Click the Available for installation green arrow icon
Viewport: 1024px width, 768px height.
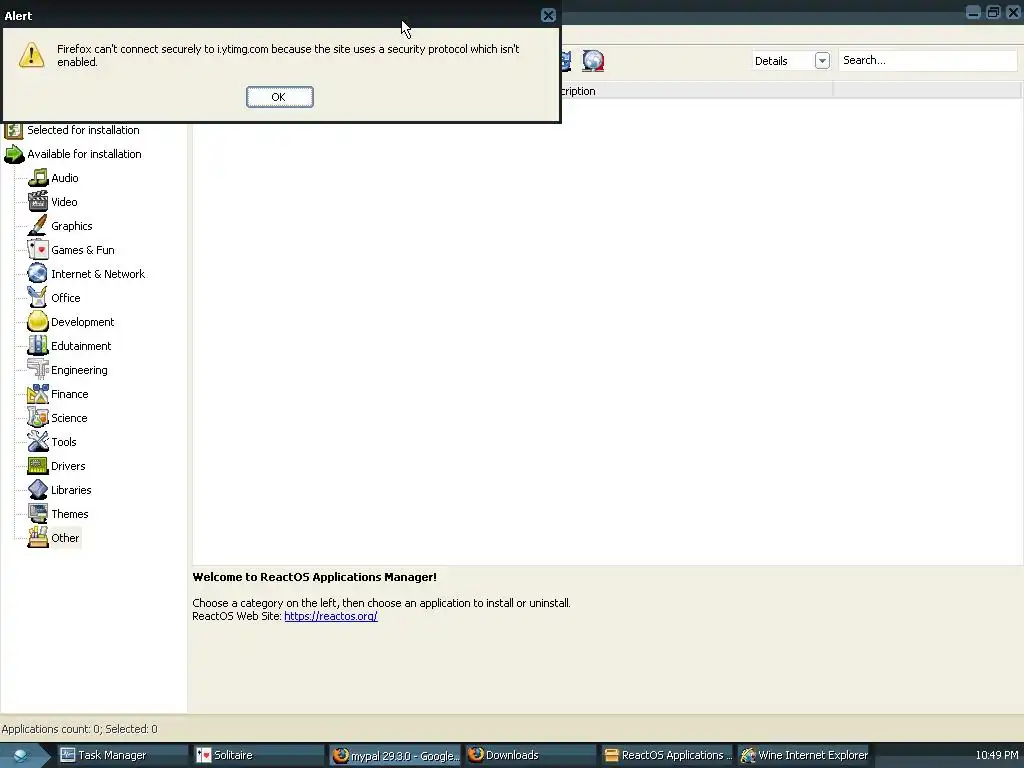14,154
